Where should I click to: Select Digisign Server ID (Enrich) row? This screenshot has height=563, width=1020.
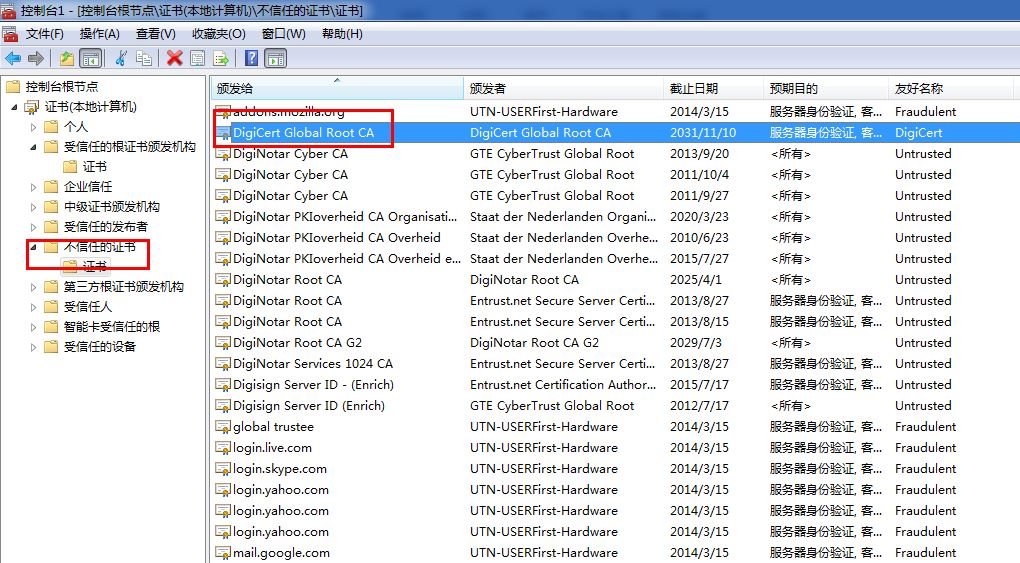click(615, 406)
